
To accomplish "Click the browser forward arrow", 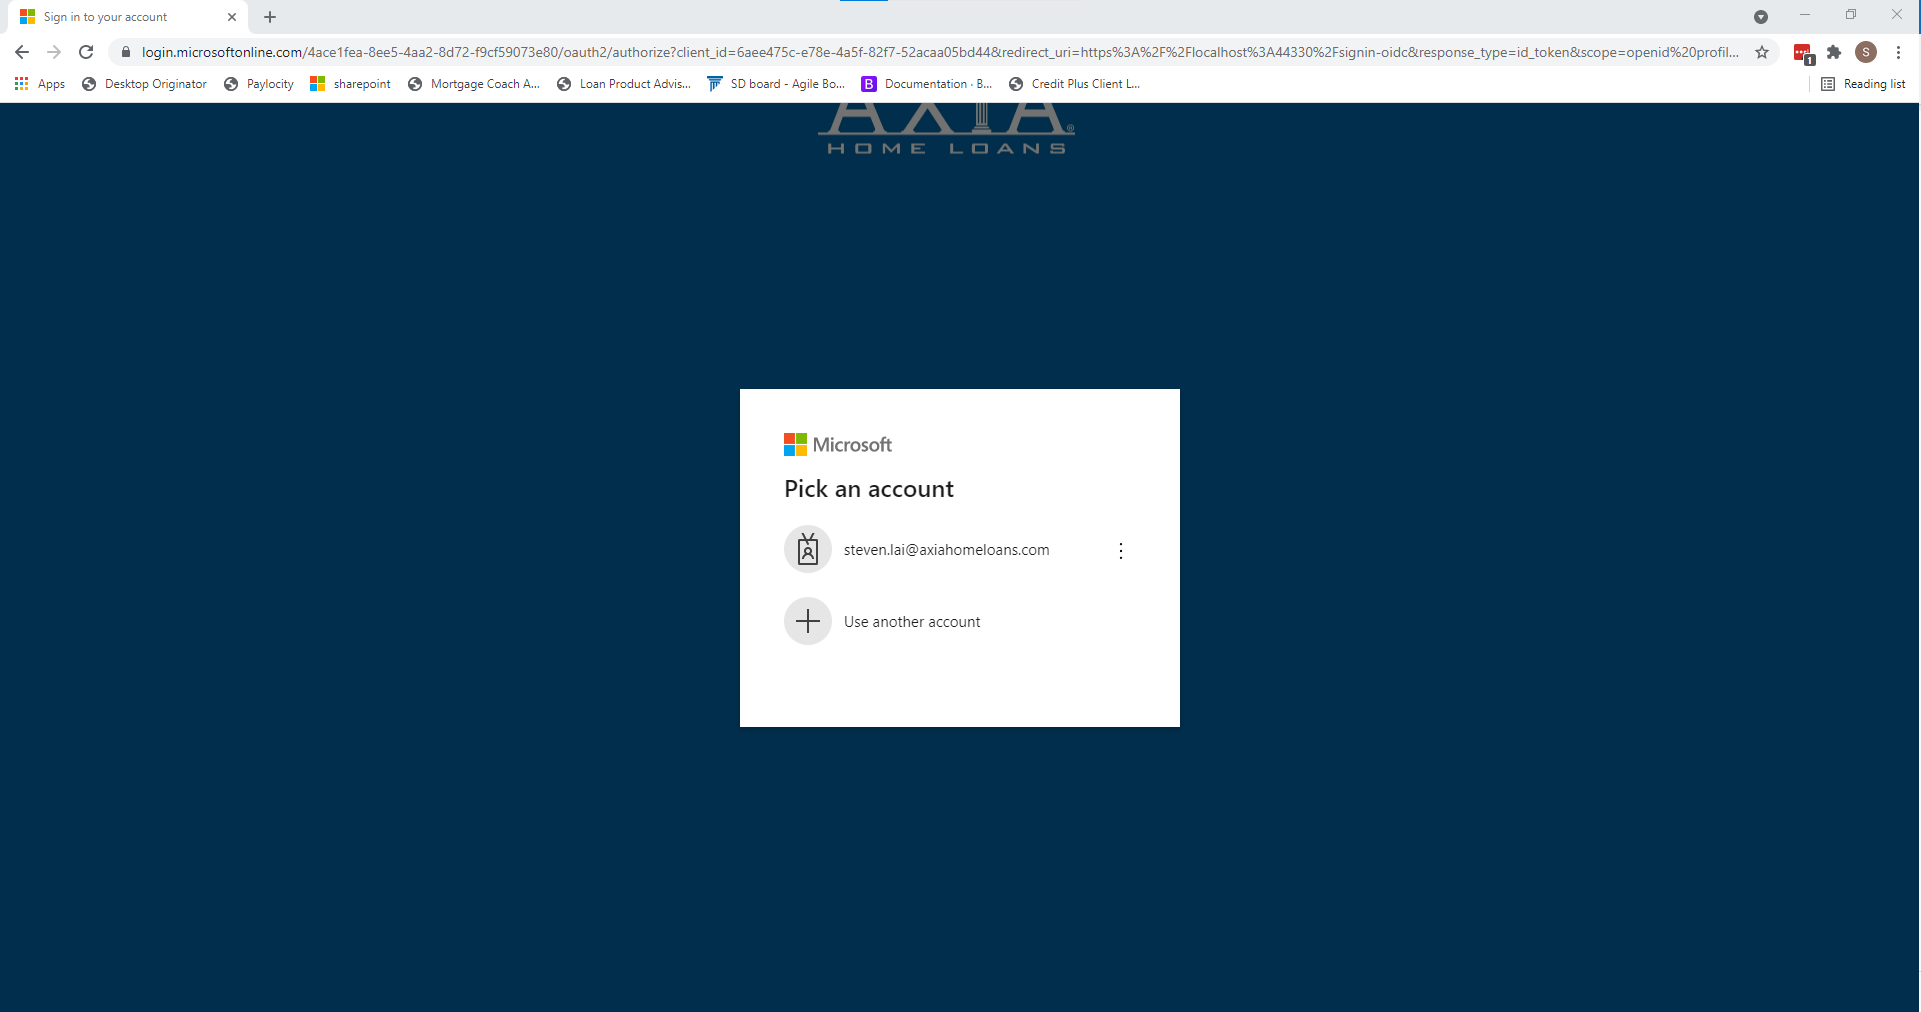I will click(x=54, y=52).
